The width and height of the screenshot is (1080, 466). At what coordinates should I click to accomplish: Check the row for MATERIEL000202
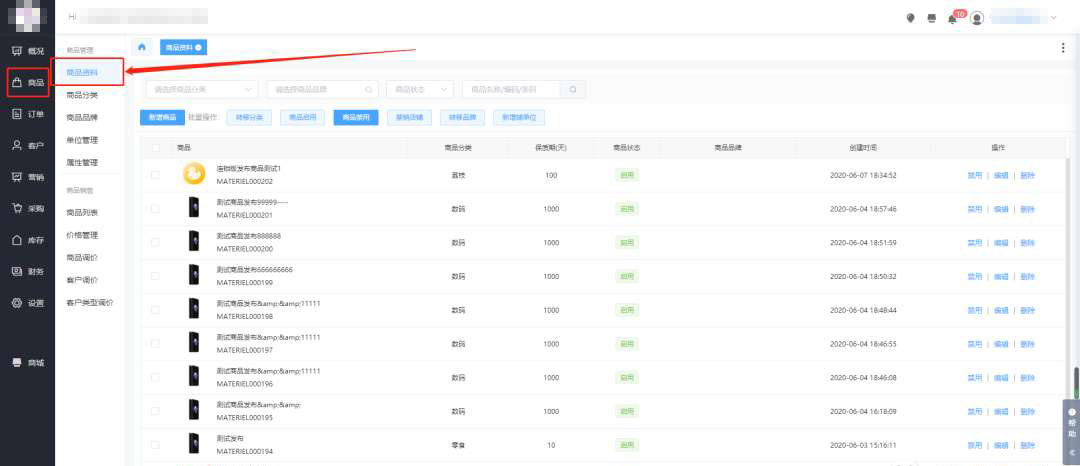click(x=155, y=175)
